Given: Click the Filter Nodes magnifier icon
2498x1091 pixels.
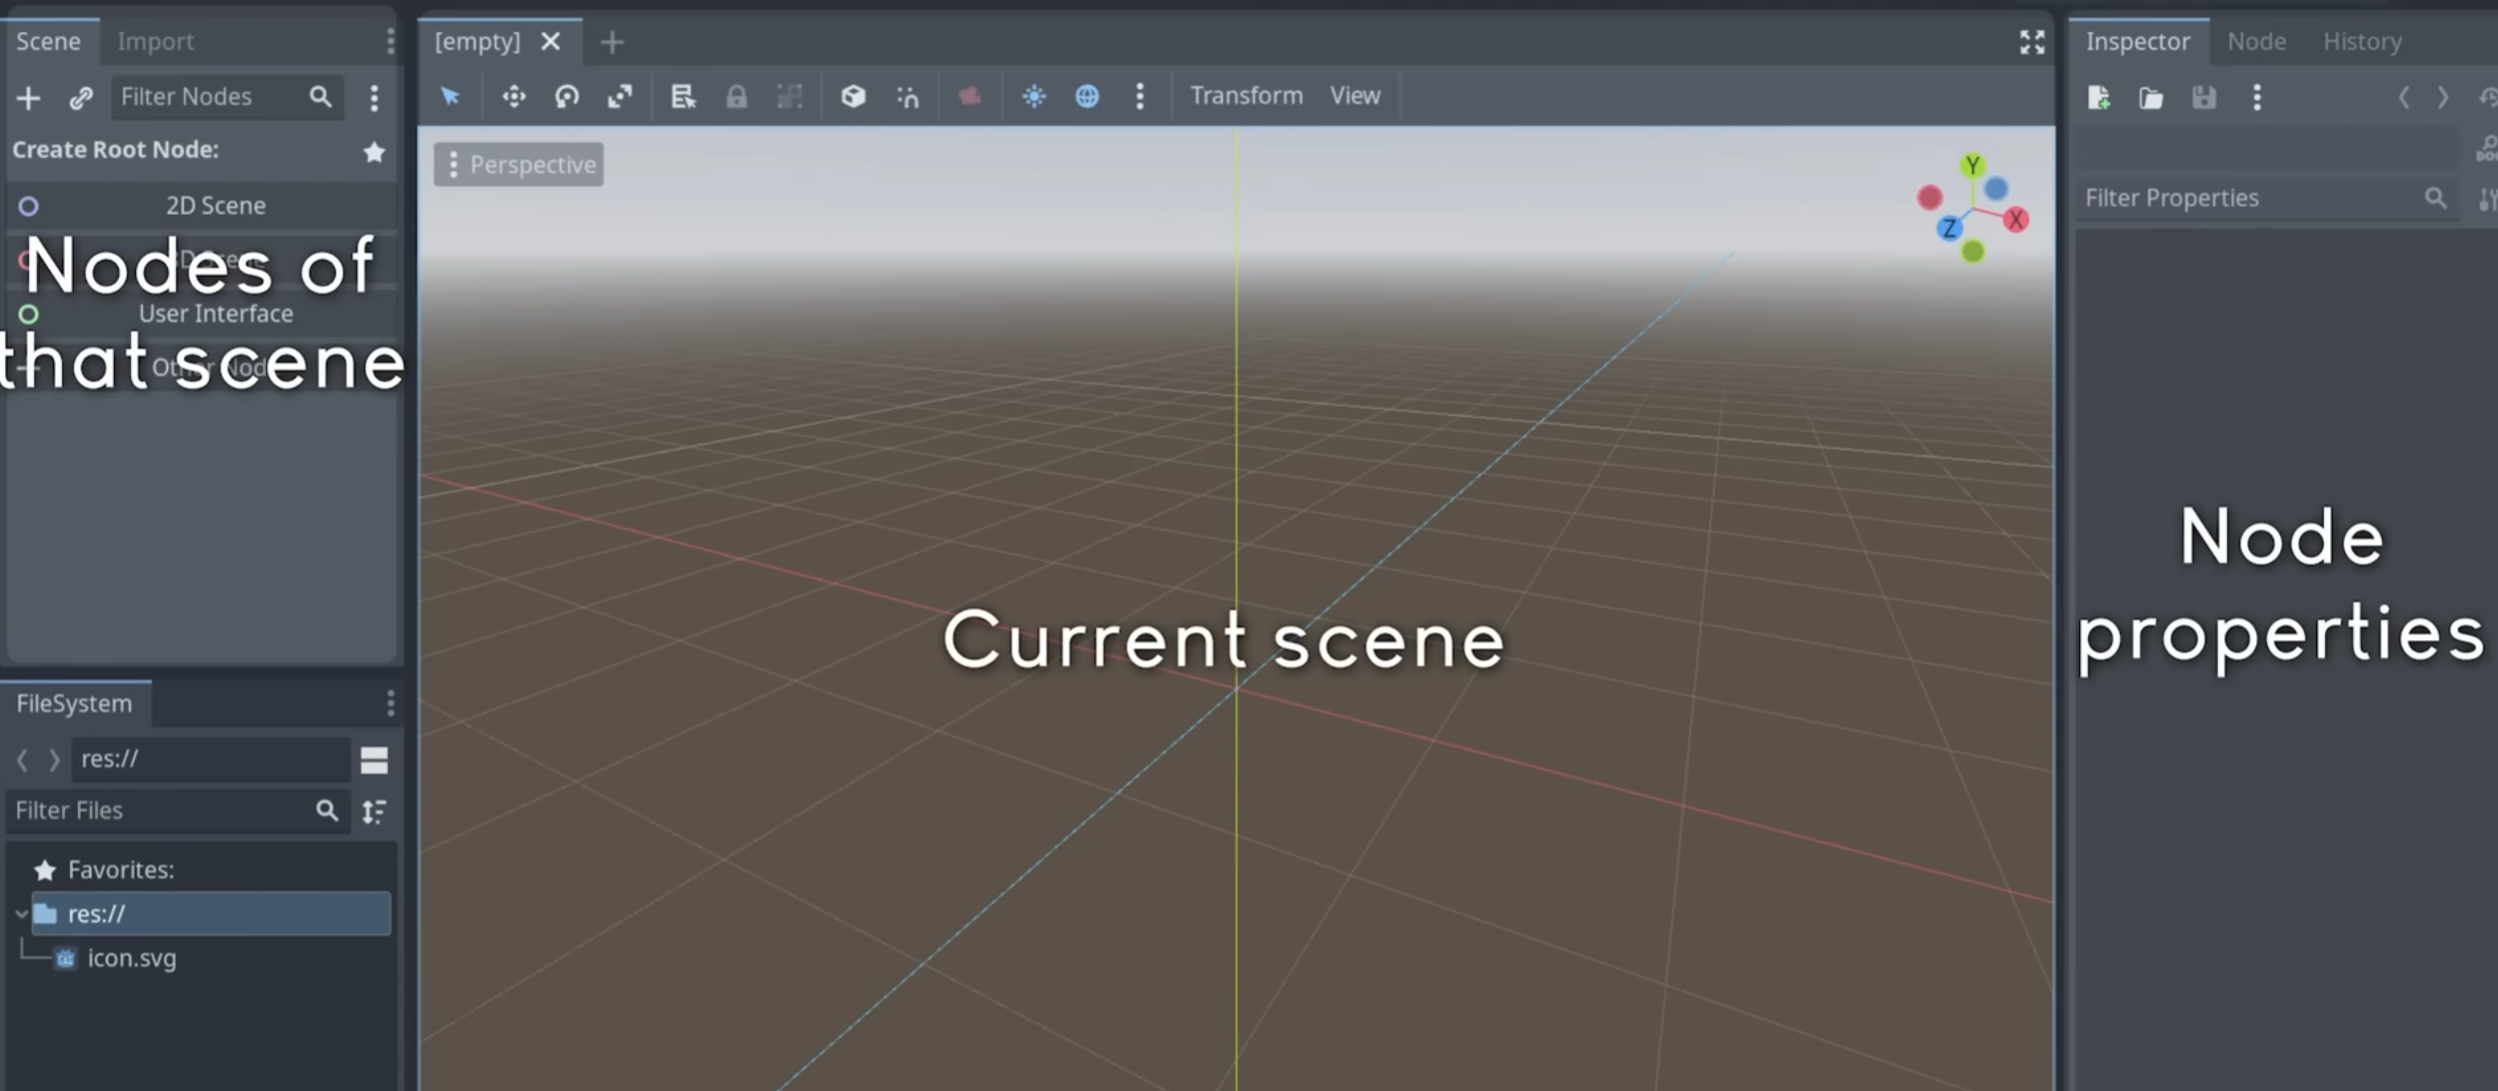Looking at the screenshot, I should (320, 97).
